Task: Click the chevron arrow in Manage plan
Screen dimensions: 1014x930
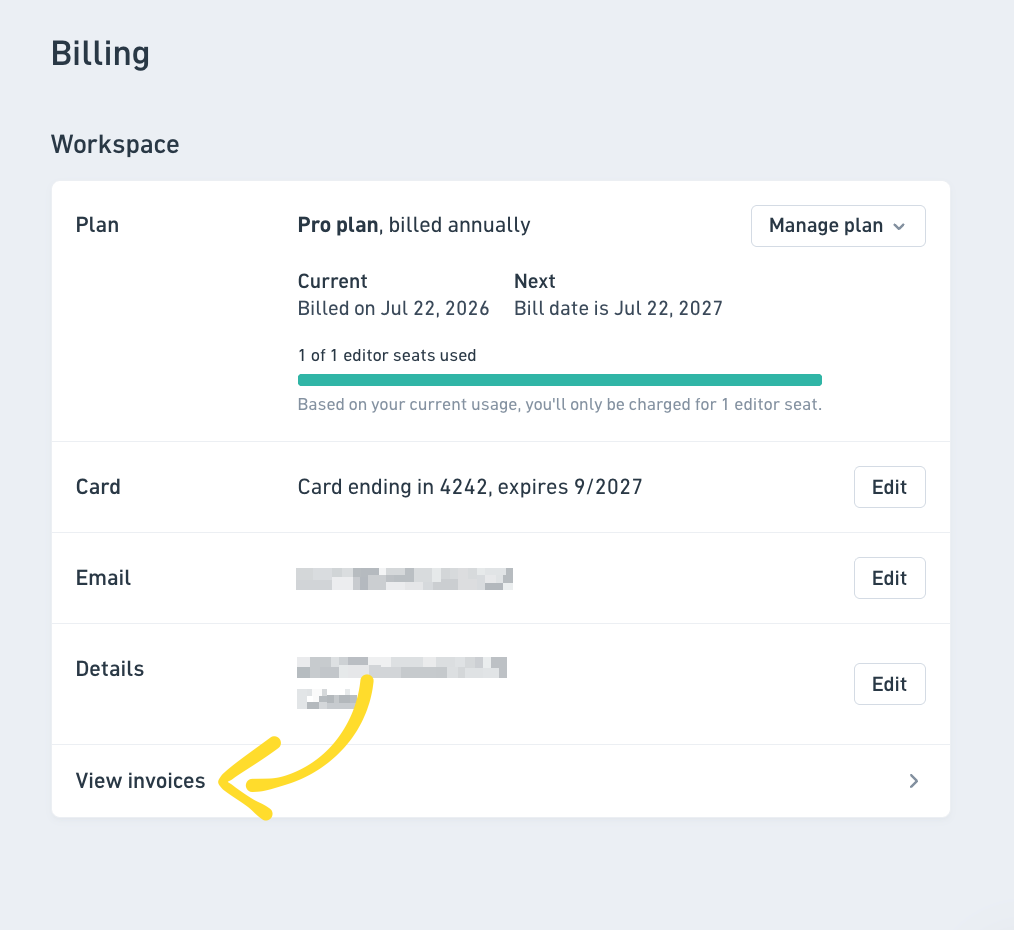Action: (899, 226)
